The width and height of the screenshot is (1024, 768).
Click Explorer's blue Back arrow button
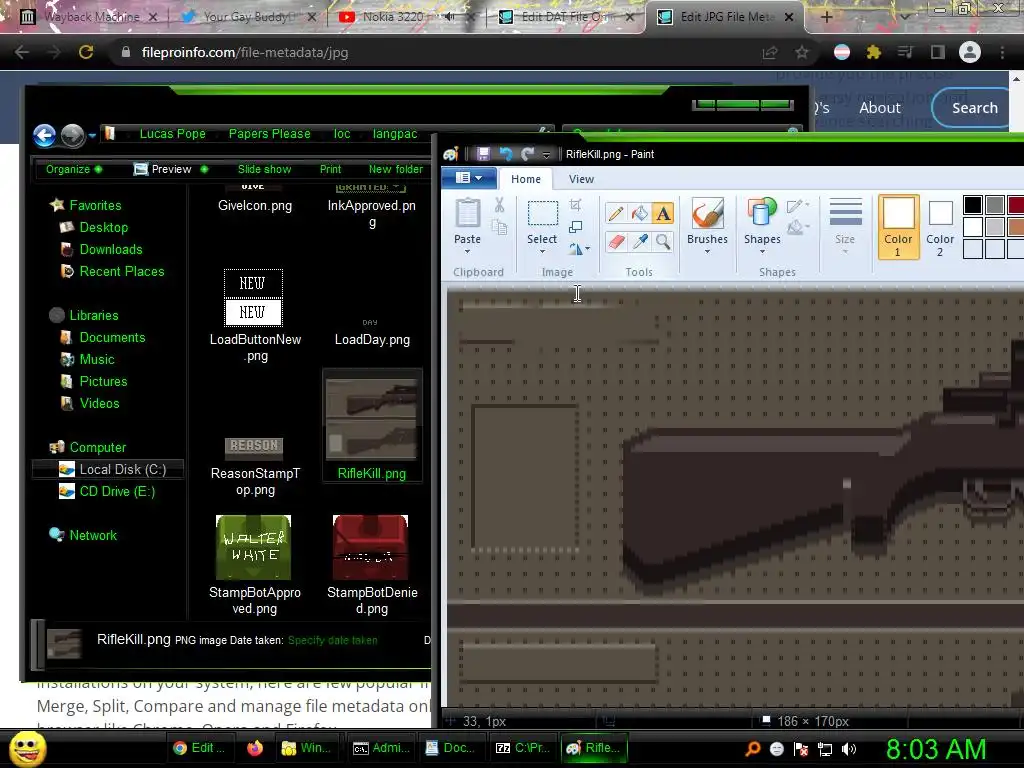(x=44, y=136)
